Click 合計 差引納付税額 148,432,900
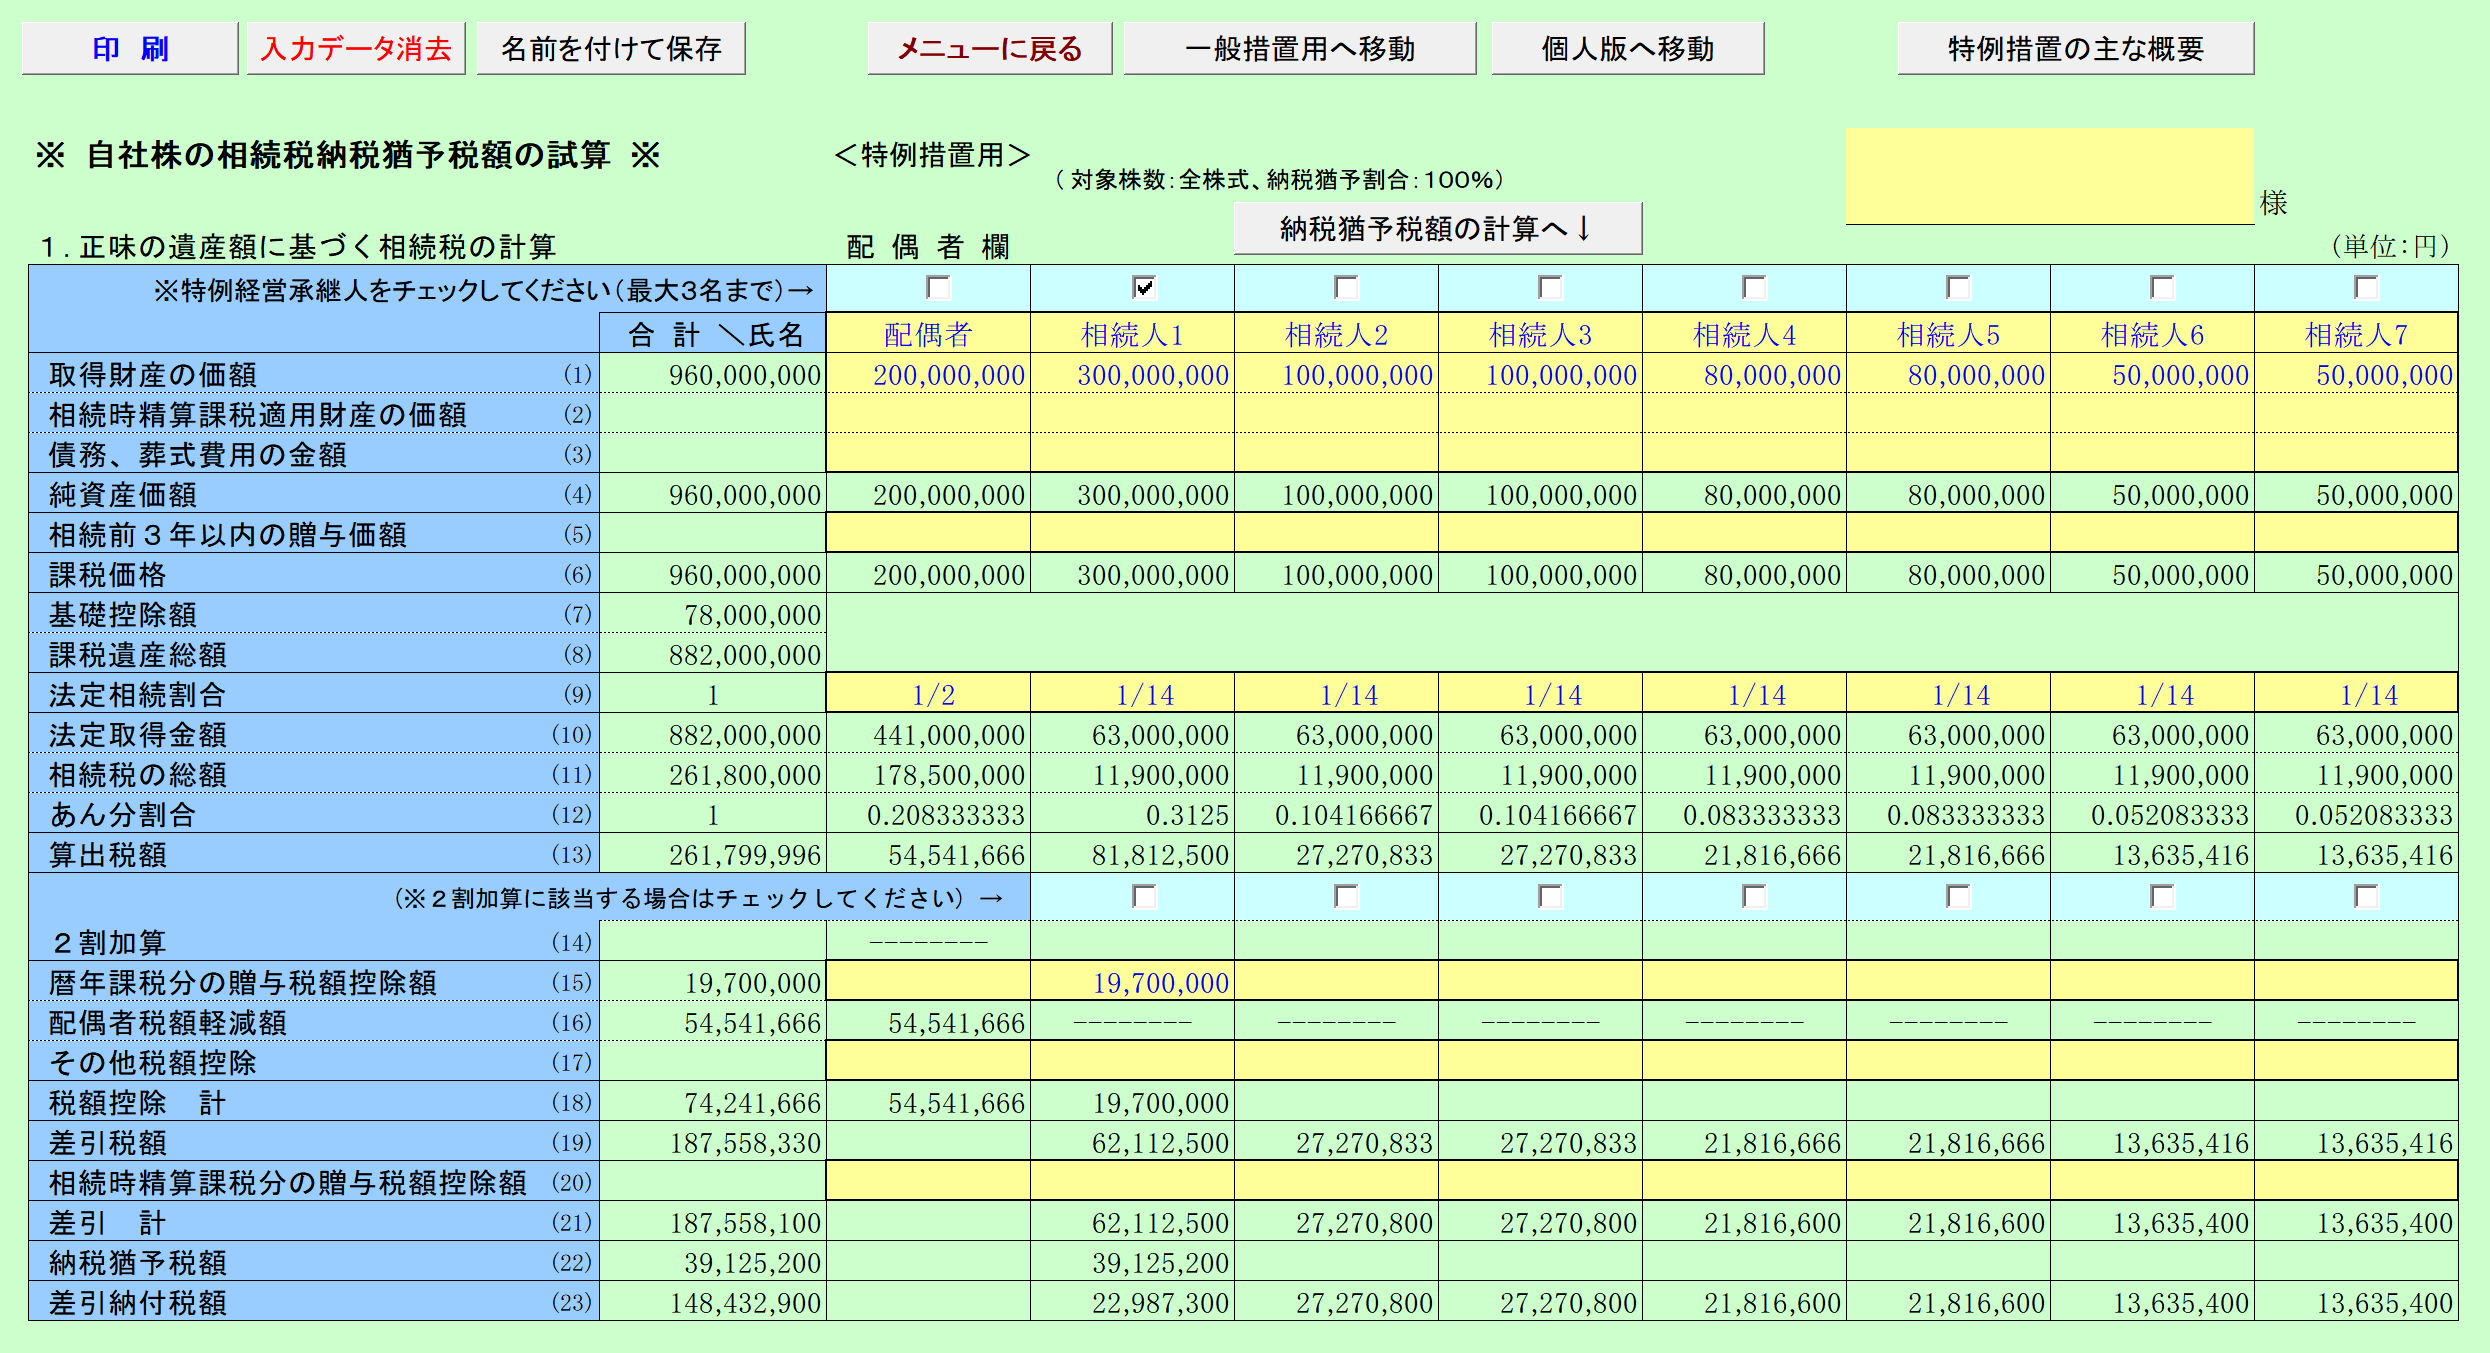This screenshot has width=2490, height=1353. tap(713, 1302)
